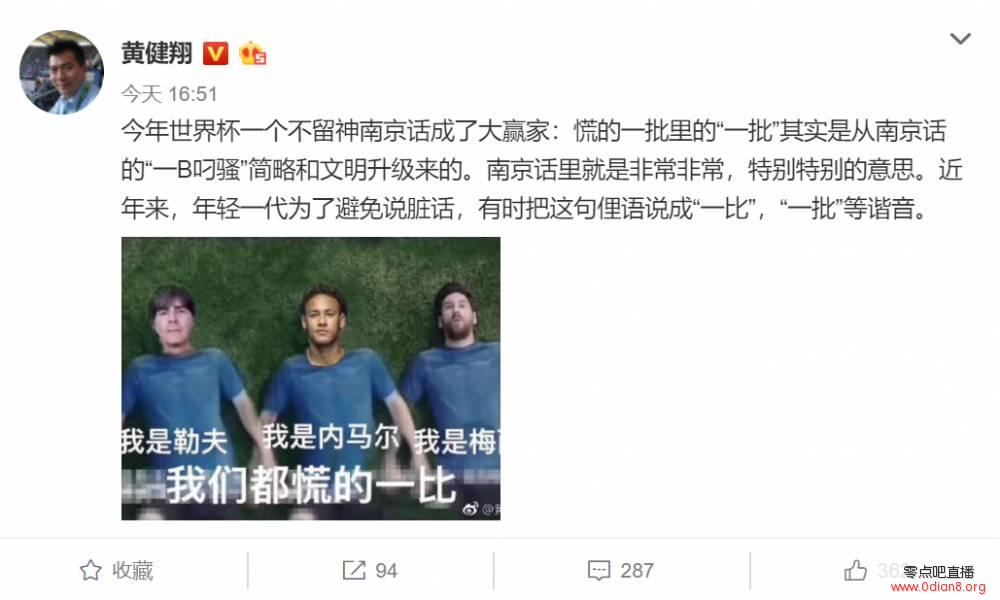Click the orange V verified badge
1000x600 pixels.
[x=216, y=54]
